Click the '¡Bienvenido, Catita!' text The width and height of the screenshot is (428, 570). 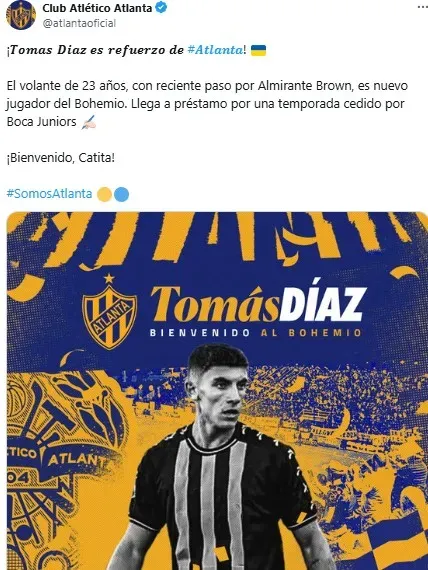pyautogui.click(x=61, y=158)
